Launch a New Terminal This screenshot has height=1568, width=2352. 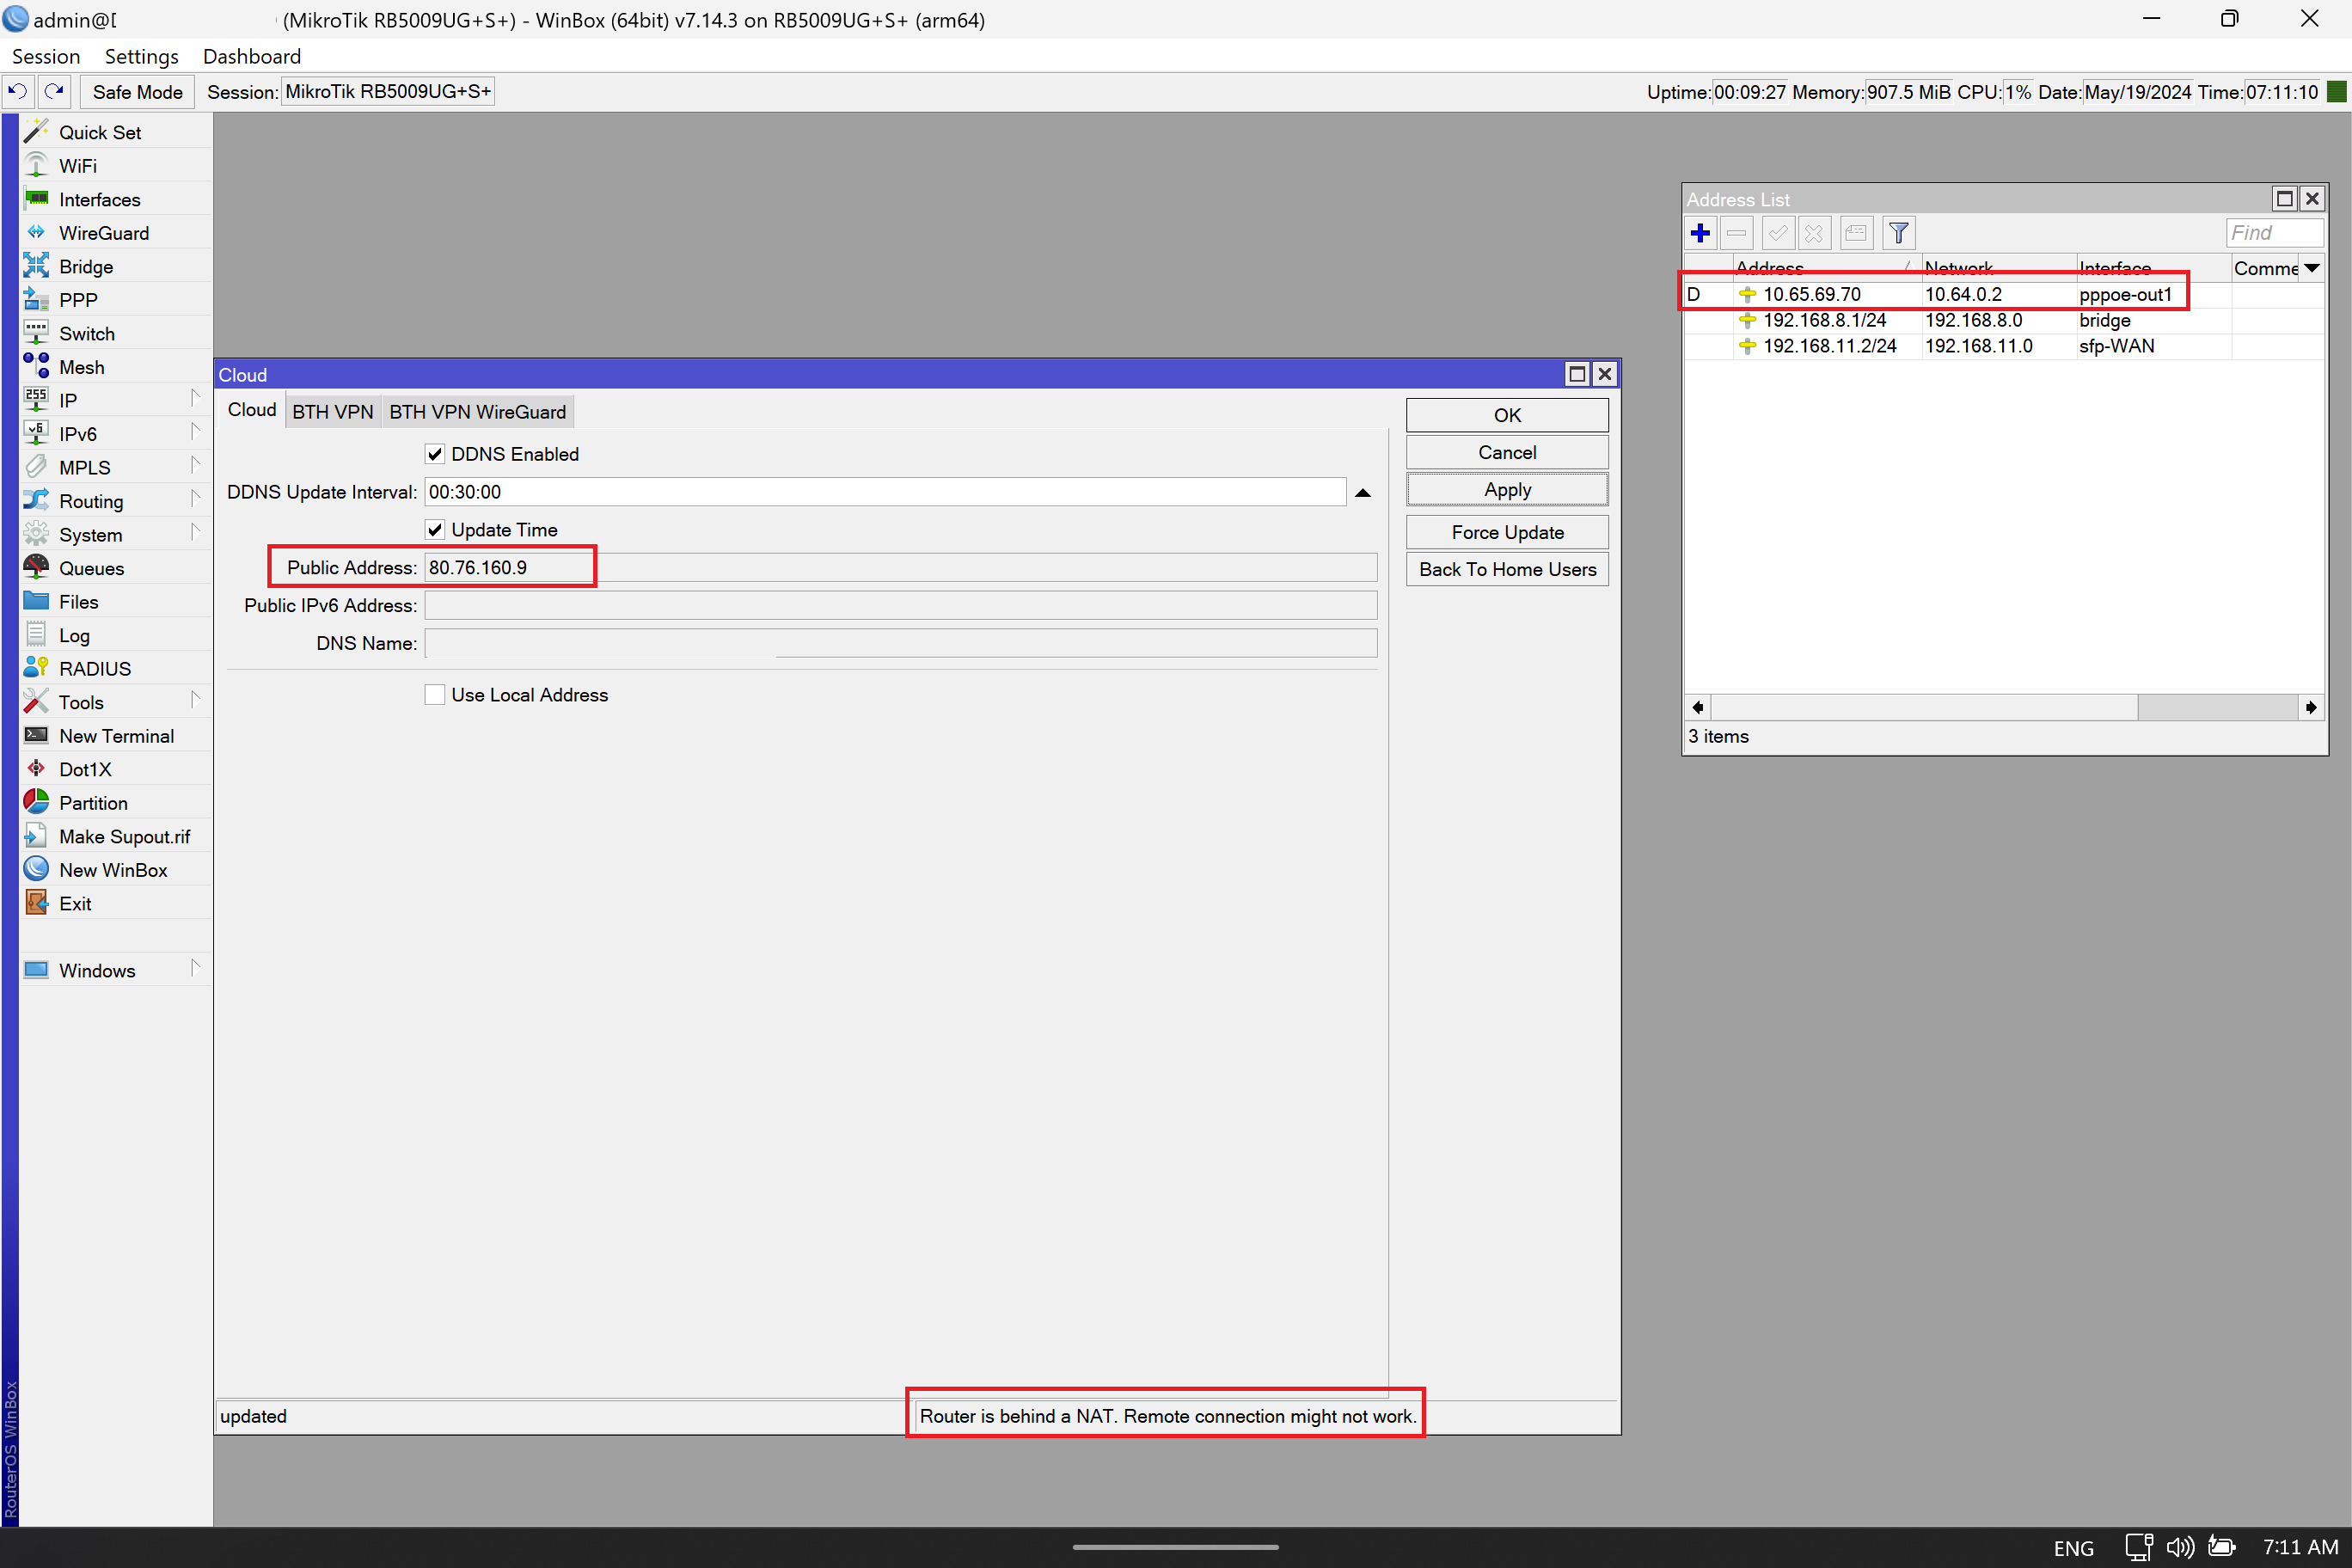pos(116,735)
